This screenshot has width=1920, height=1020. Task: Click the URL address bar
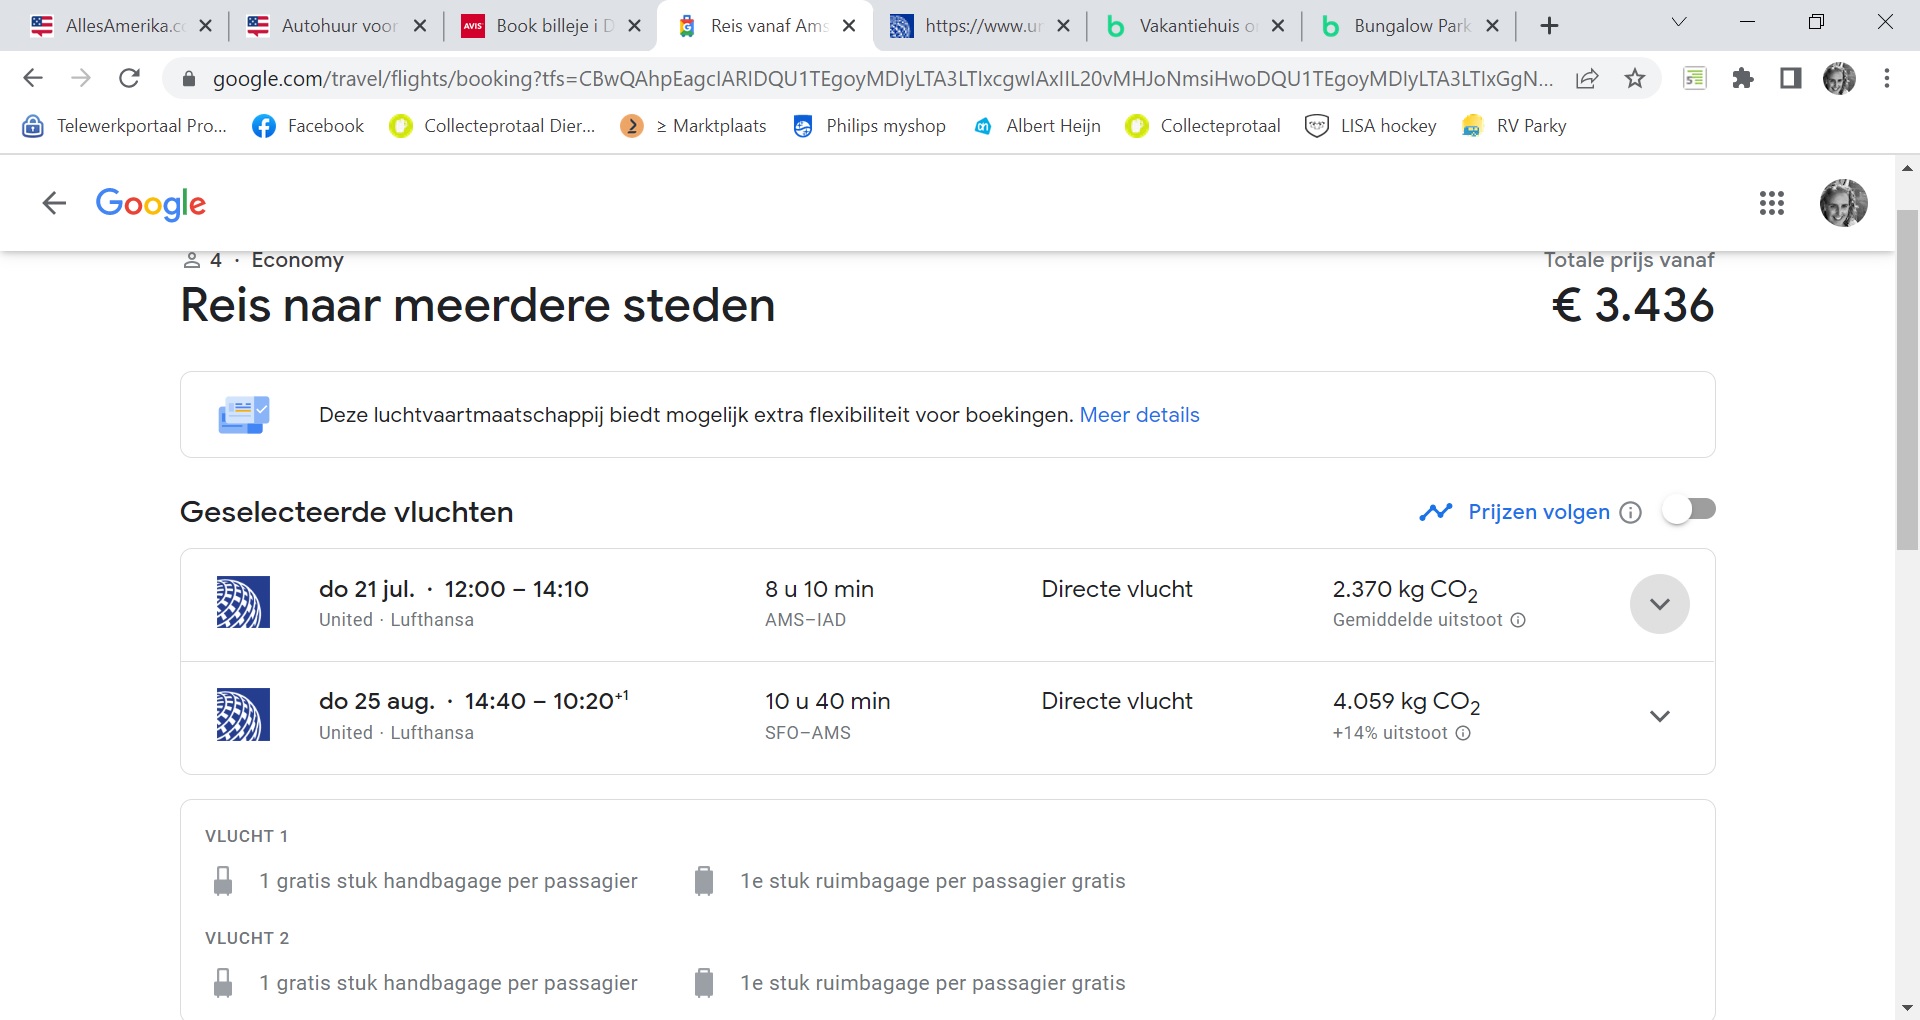[880, 78]
